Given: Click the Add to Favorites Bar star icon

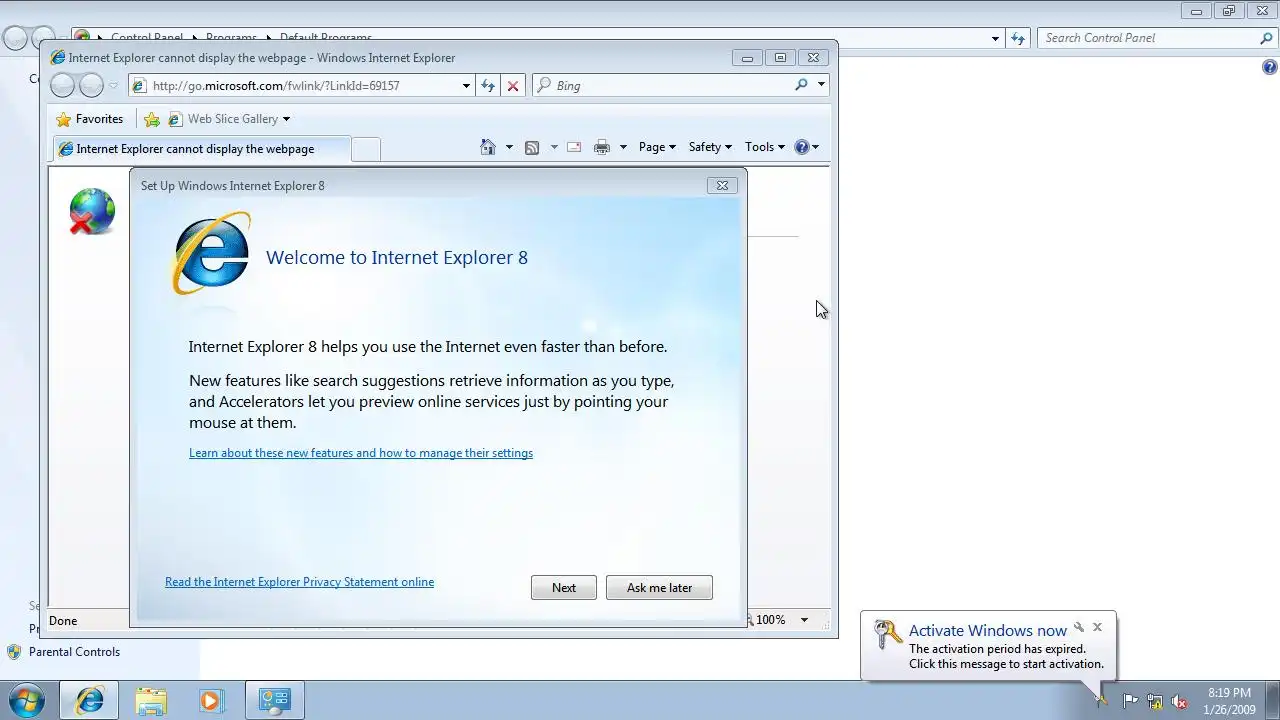Looking at the screenshot, I should point(152,119).
